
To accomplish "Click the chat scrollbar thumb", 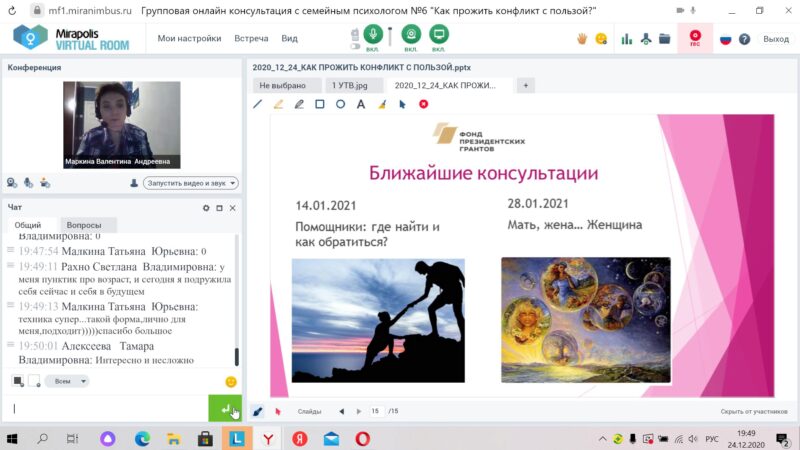I will 236,357.
